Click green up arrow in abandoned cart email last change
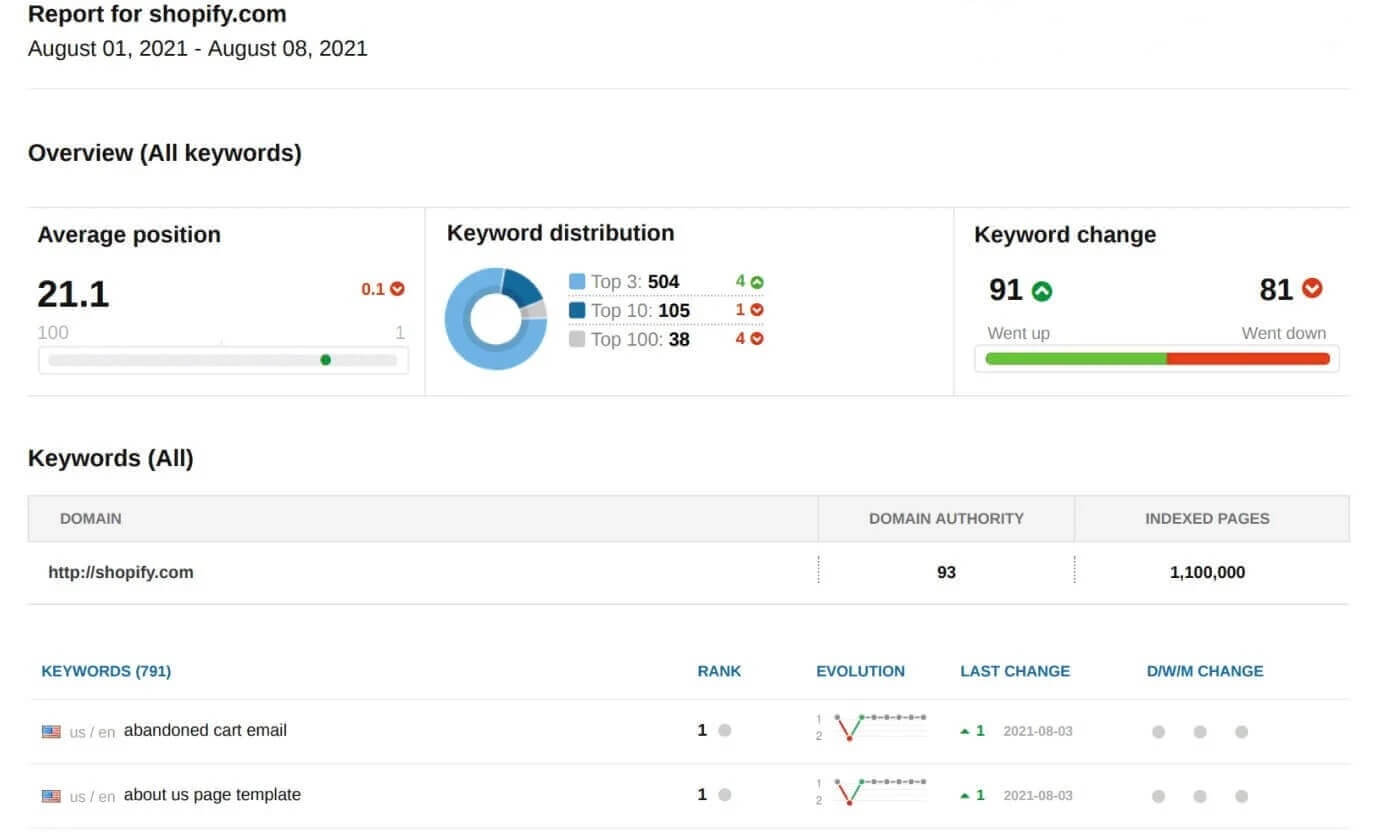This screenshot has height=835, width=1375. [x=965, y=731]
